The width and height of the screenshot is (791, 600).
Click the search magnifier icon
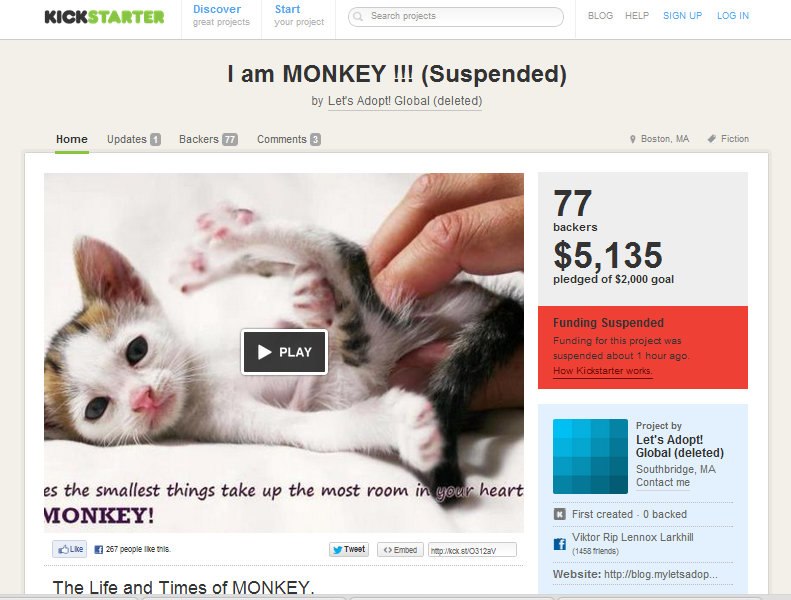pos(358,16)
